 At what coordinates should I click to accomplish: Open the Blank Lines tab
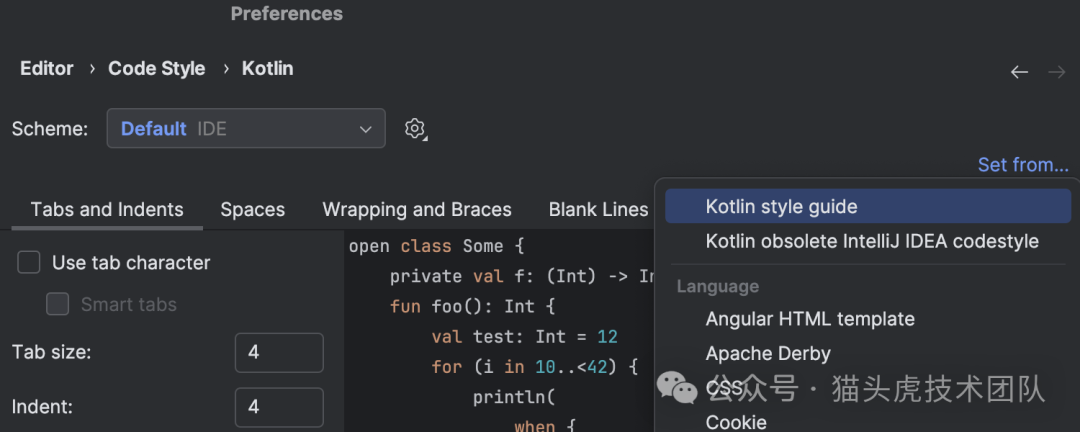point(598,209)
